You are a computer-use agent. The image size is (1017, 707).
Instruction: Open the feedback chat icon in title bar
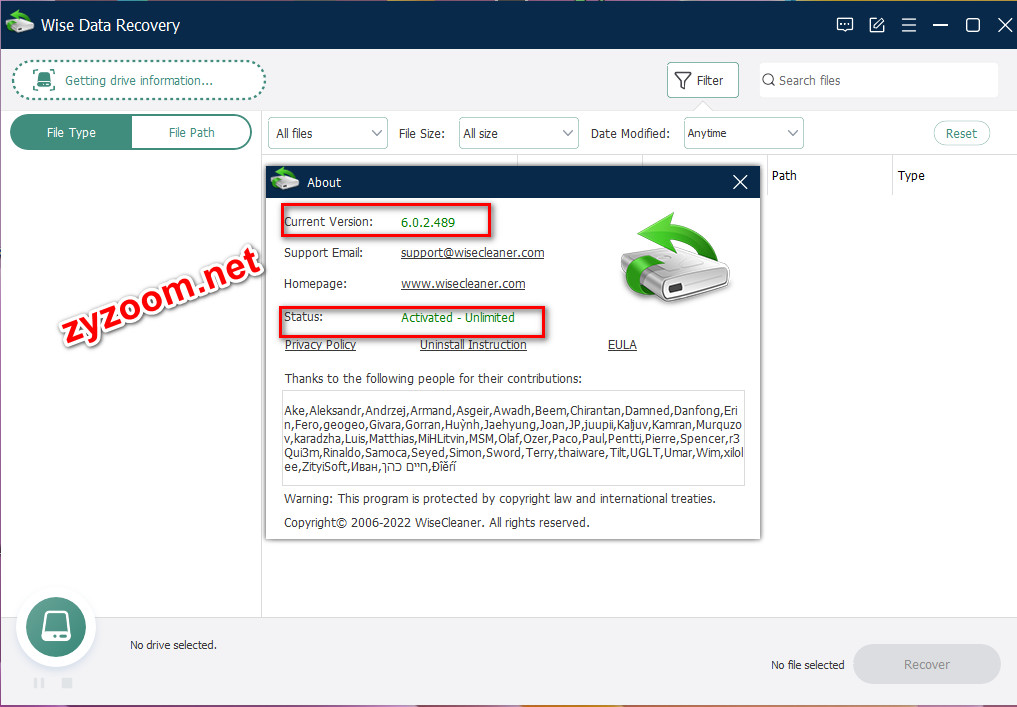(x=844, y=25)
